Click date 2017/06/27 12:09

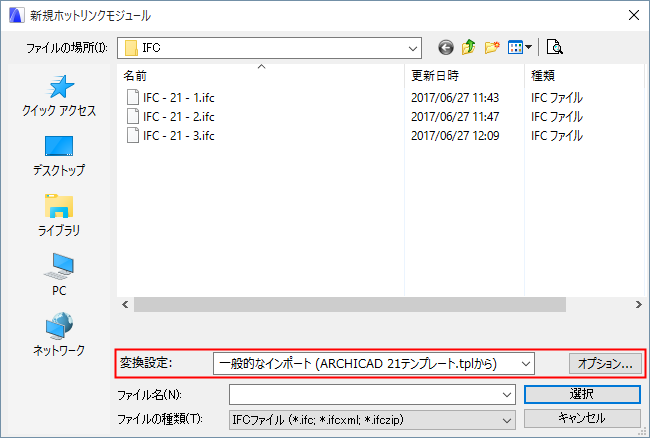coord(455,136)
